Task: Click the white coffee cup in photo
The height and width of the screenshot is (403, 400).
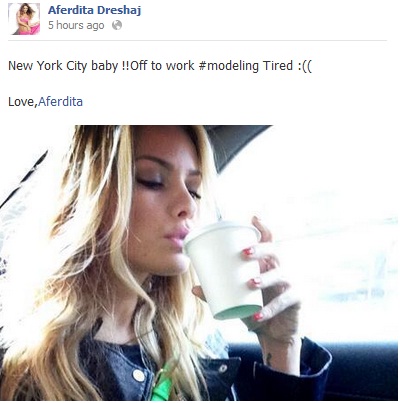Action: pos(223,270)
